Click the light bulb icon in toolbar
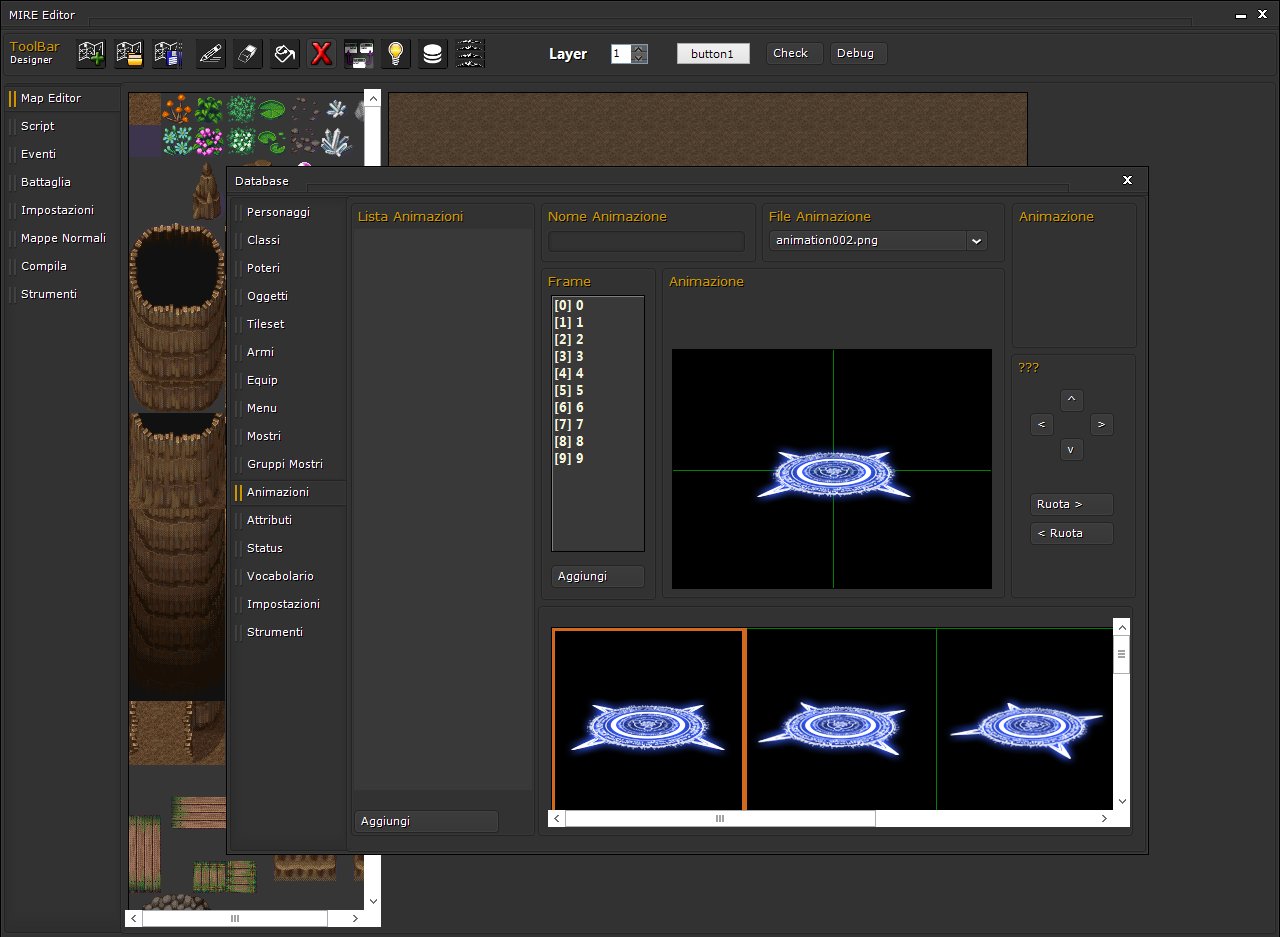The width and height of the screenshot is (1280, 937). pyautogui.click(x=396, y=54)
